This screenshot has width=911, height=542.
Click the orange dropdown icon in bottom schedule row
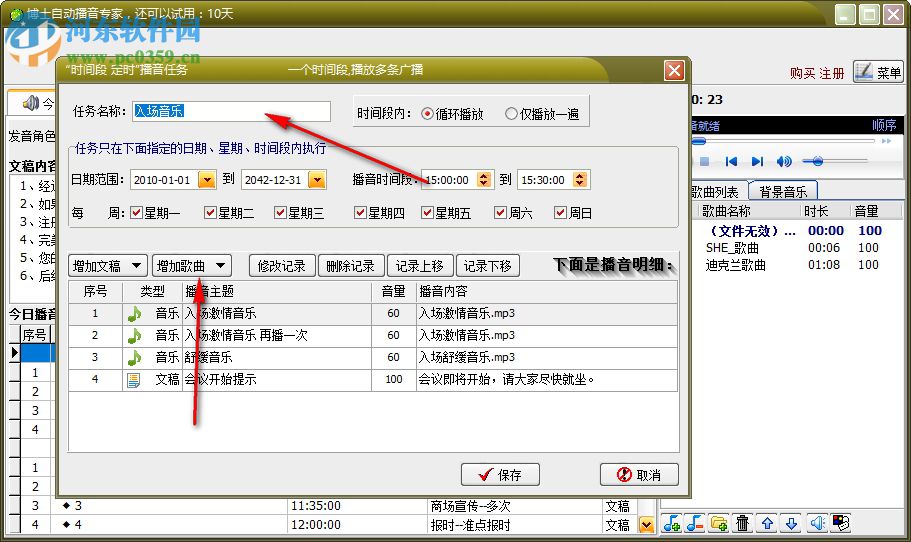646,525
